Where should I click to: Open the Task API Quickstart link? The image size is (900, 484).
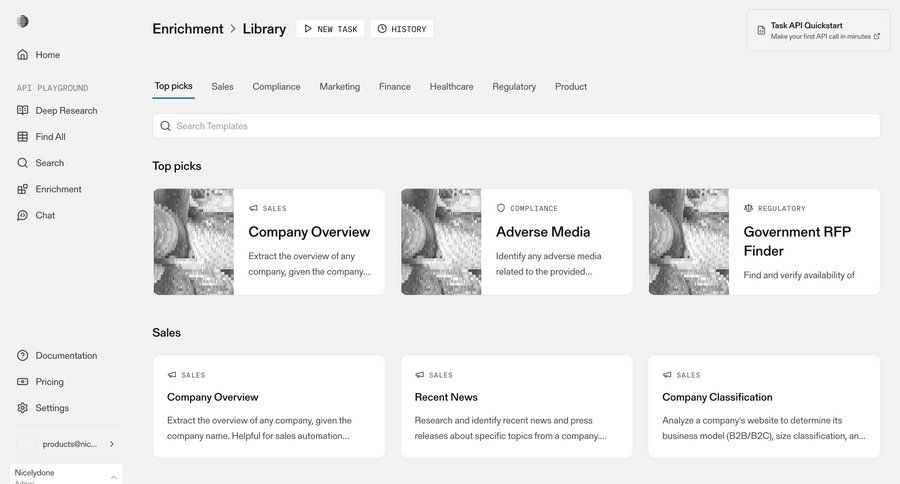[x=818, y=30]
